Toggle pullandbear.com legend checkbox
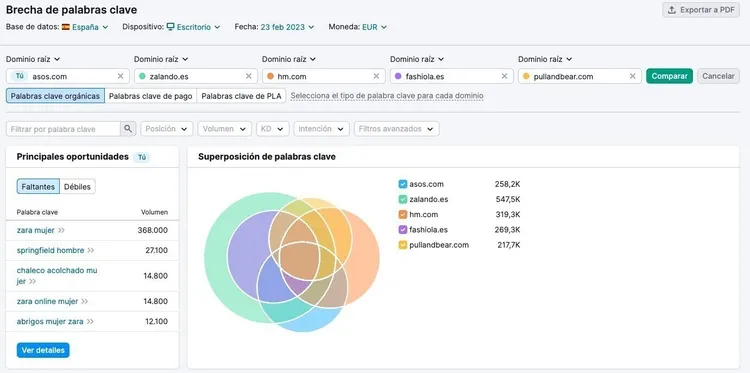The height and width of the screenshot is (373, 750). [x=403, y=245]
